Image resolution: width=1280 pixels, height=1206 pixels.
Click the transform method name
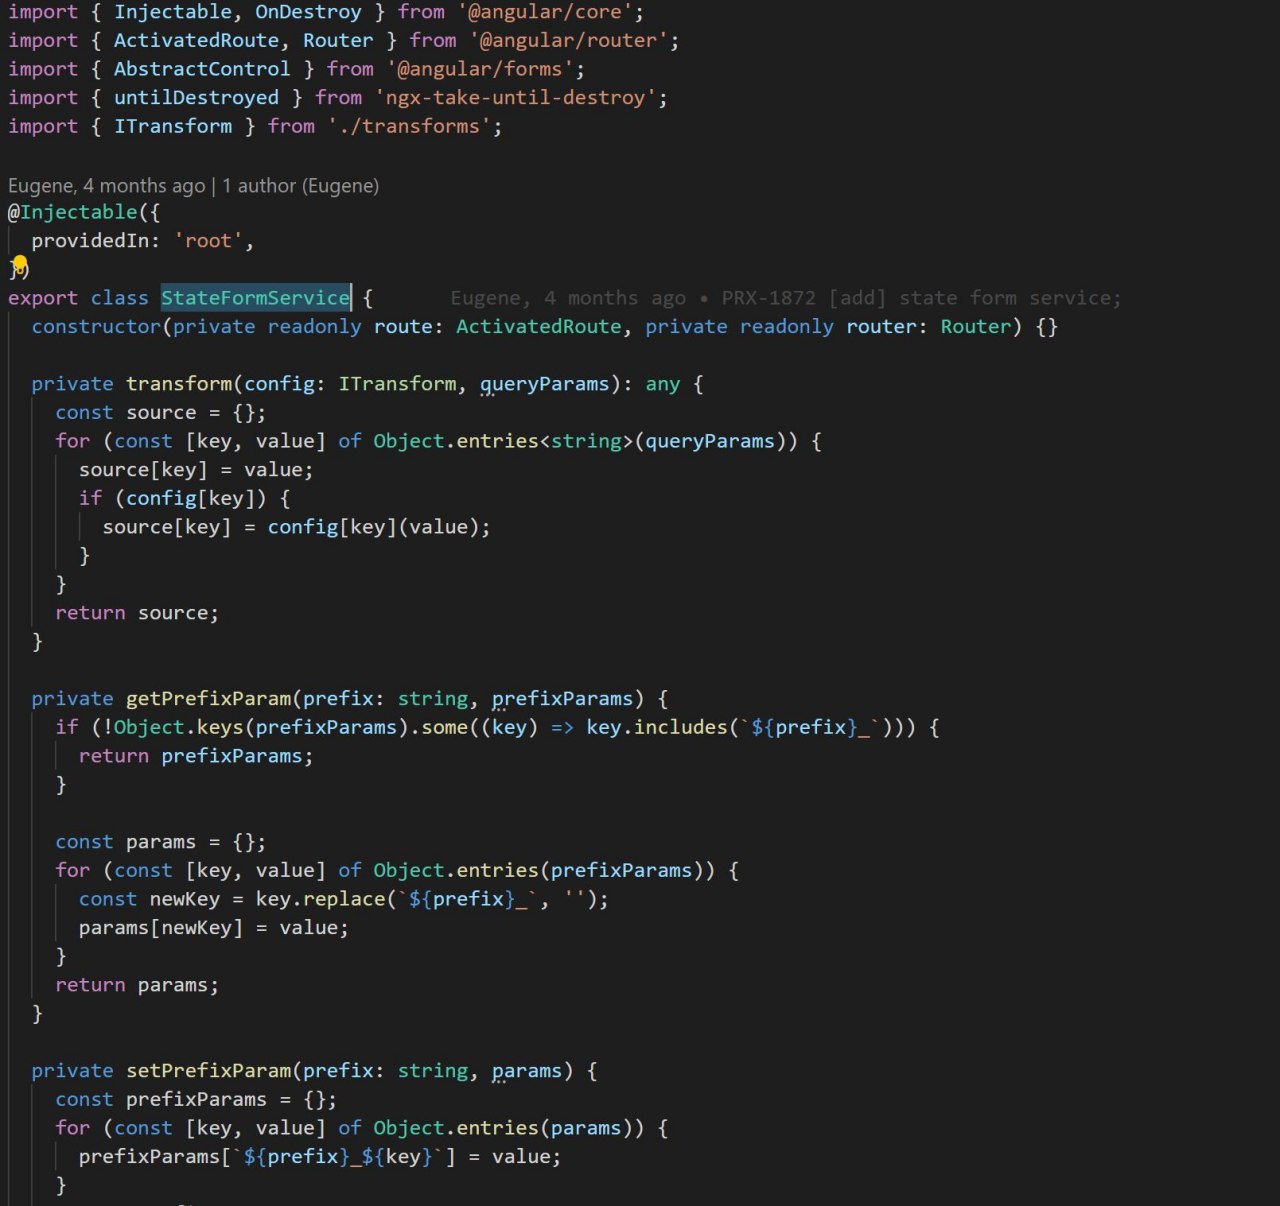[179, 384]
